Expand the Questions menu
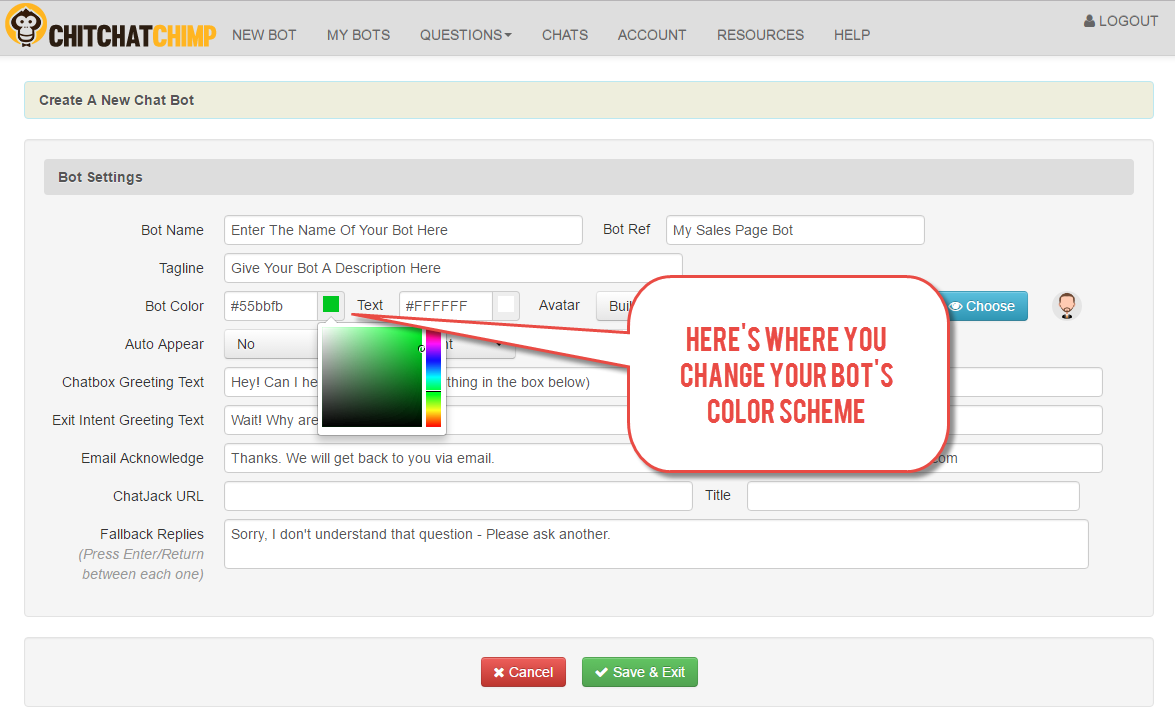Screen dimensions: 1175x728 pyautogui.click(x=465, y=35)
